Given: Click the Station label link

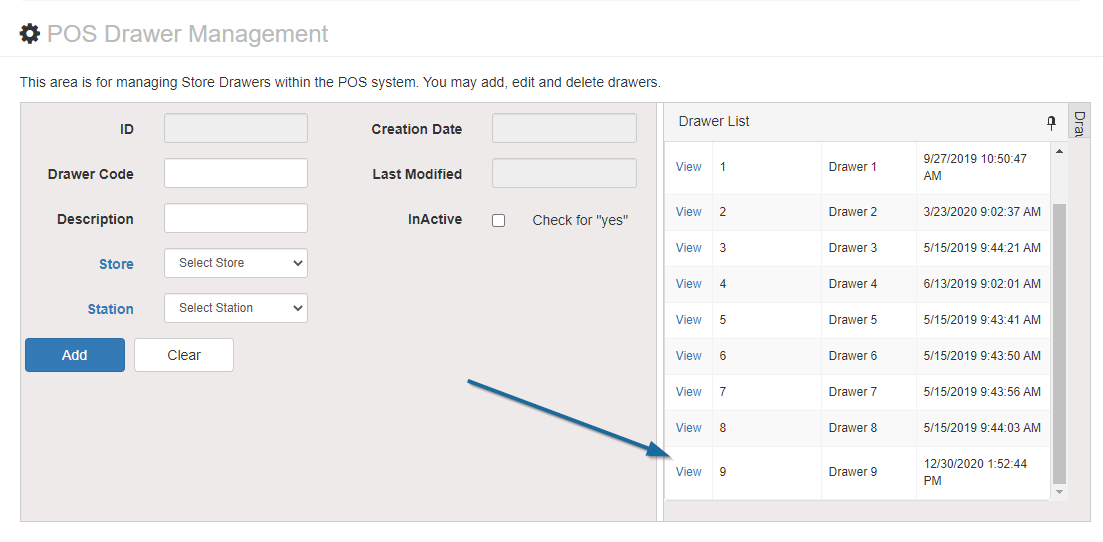Looking at the screenshot, I should [x=110, y=309].
